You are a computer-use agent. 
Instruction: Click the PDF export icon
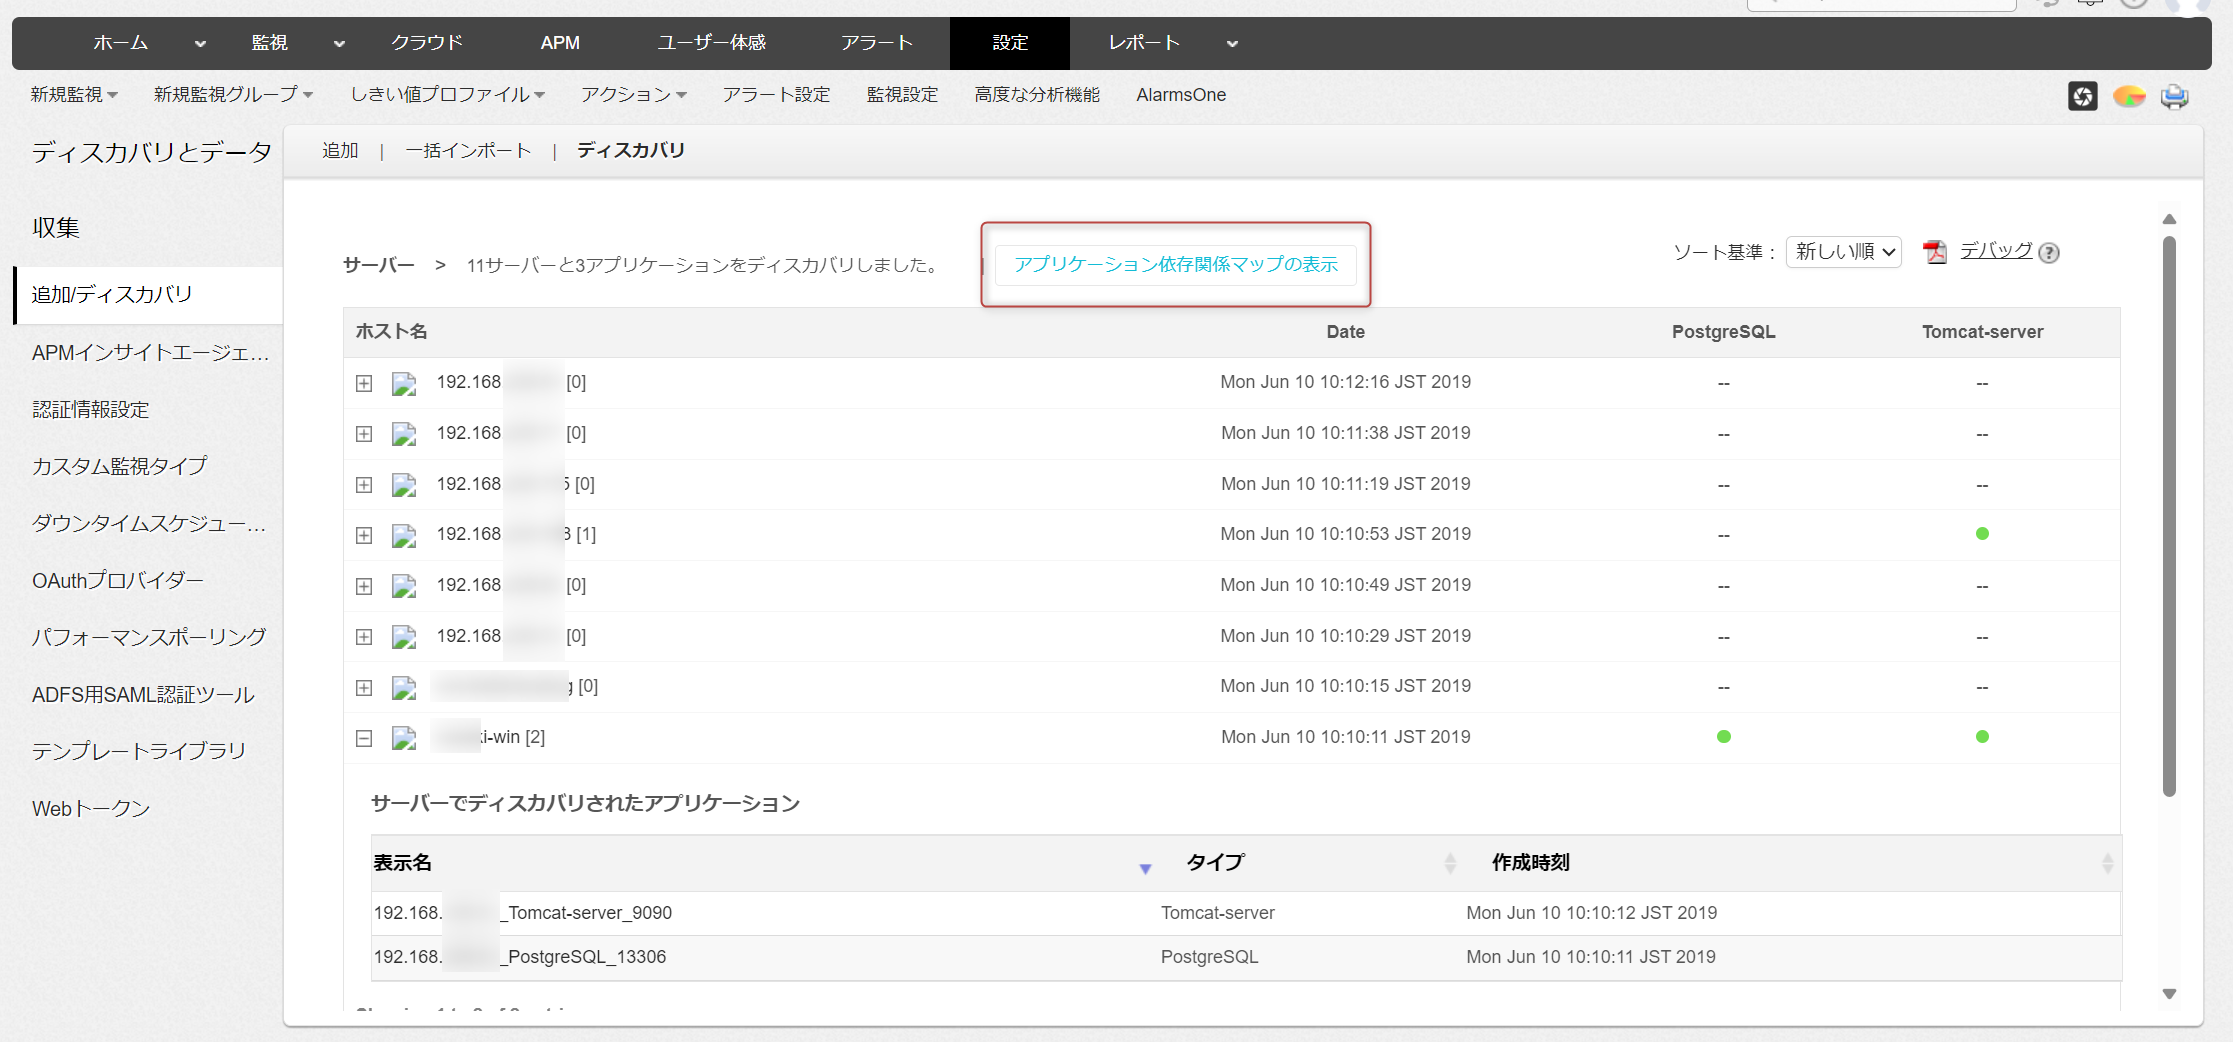coord(1935,252)
